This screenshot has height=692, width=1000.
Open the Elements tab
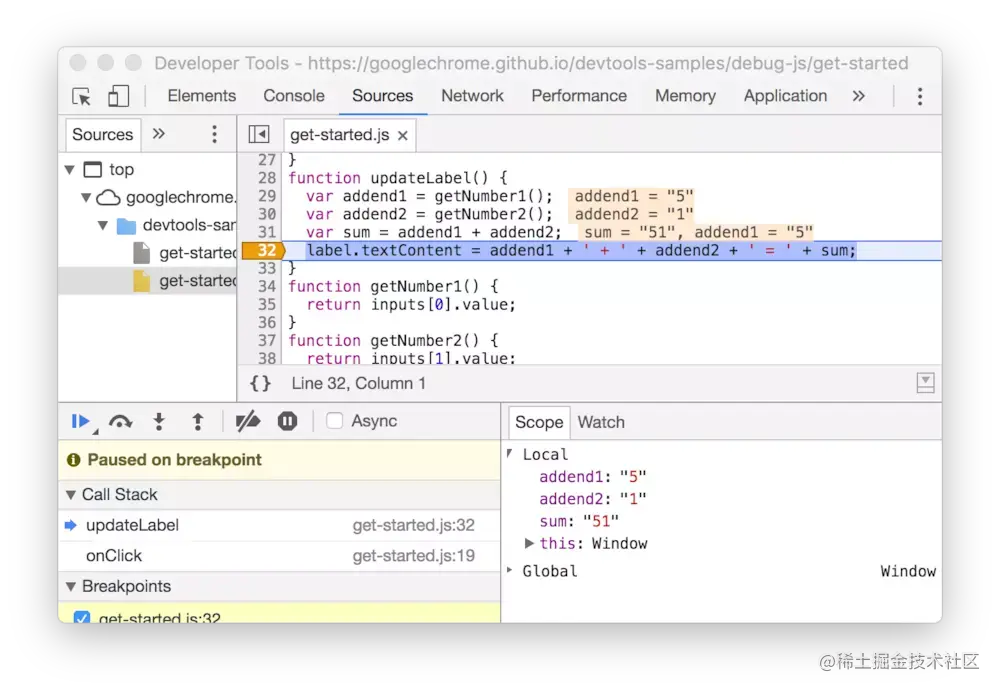click(202, 96)
